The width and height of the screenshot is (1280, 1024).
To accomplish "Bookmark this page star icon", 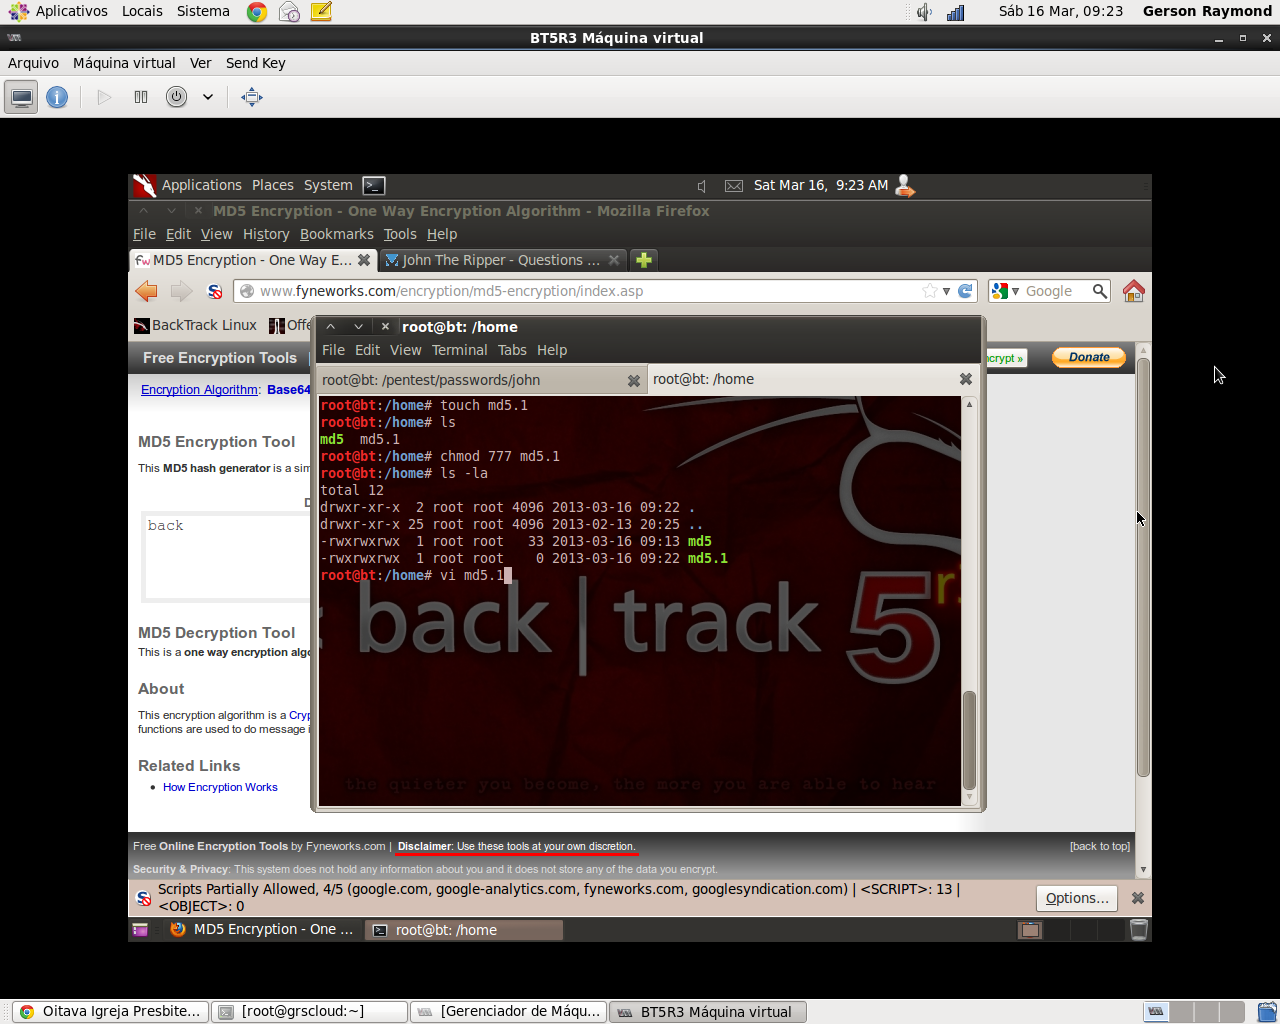I will click(930, 291).
